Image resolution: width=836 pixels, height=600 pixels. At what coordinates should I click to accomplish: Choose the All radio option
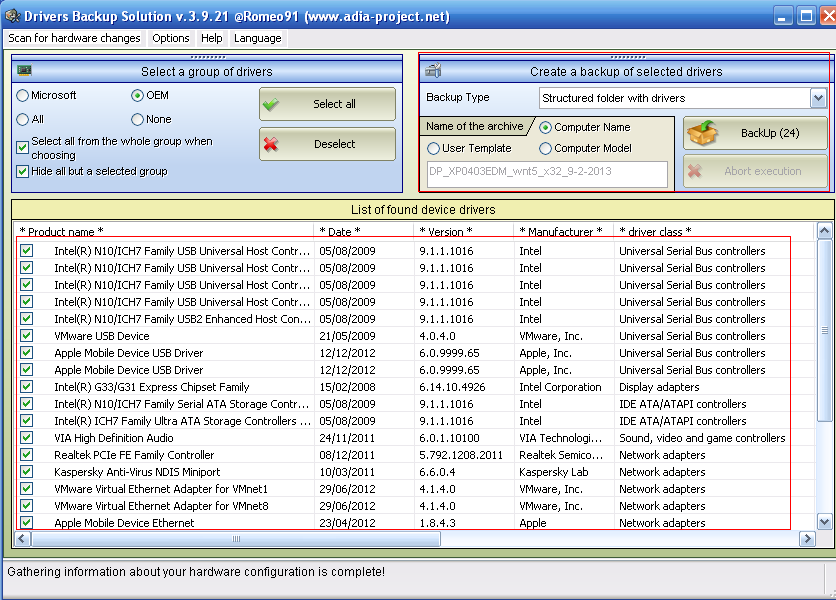22,119
